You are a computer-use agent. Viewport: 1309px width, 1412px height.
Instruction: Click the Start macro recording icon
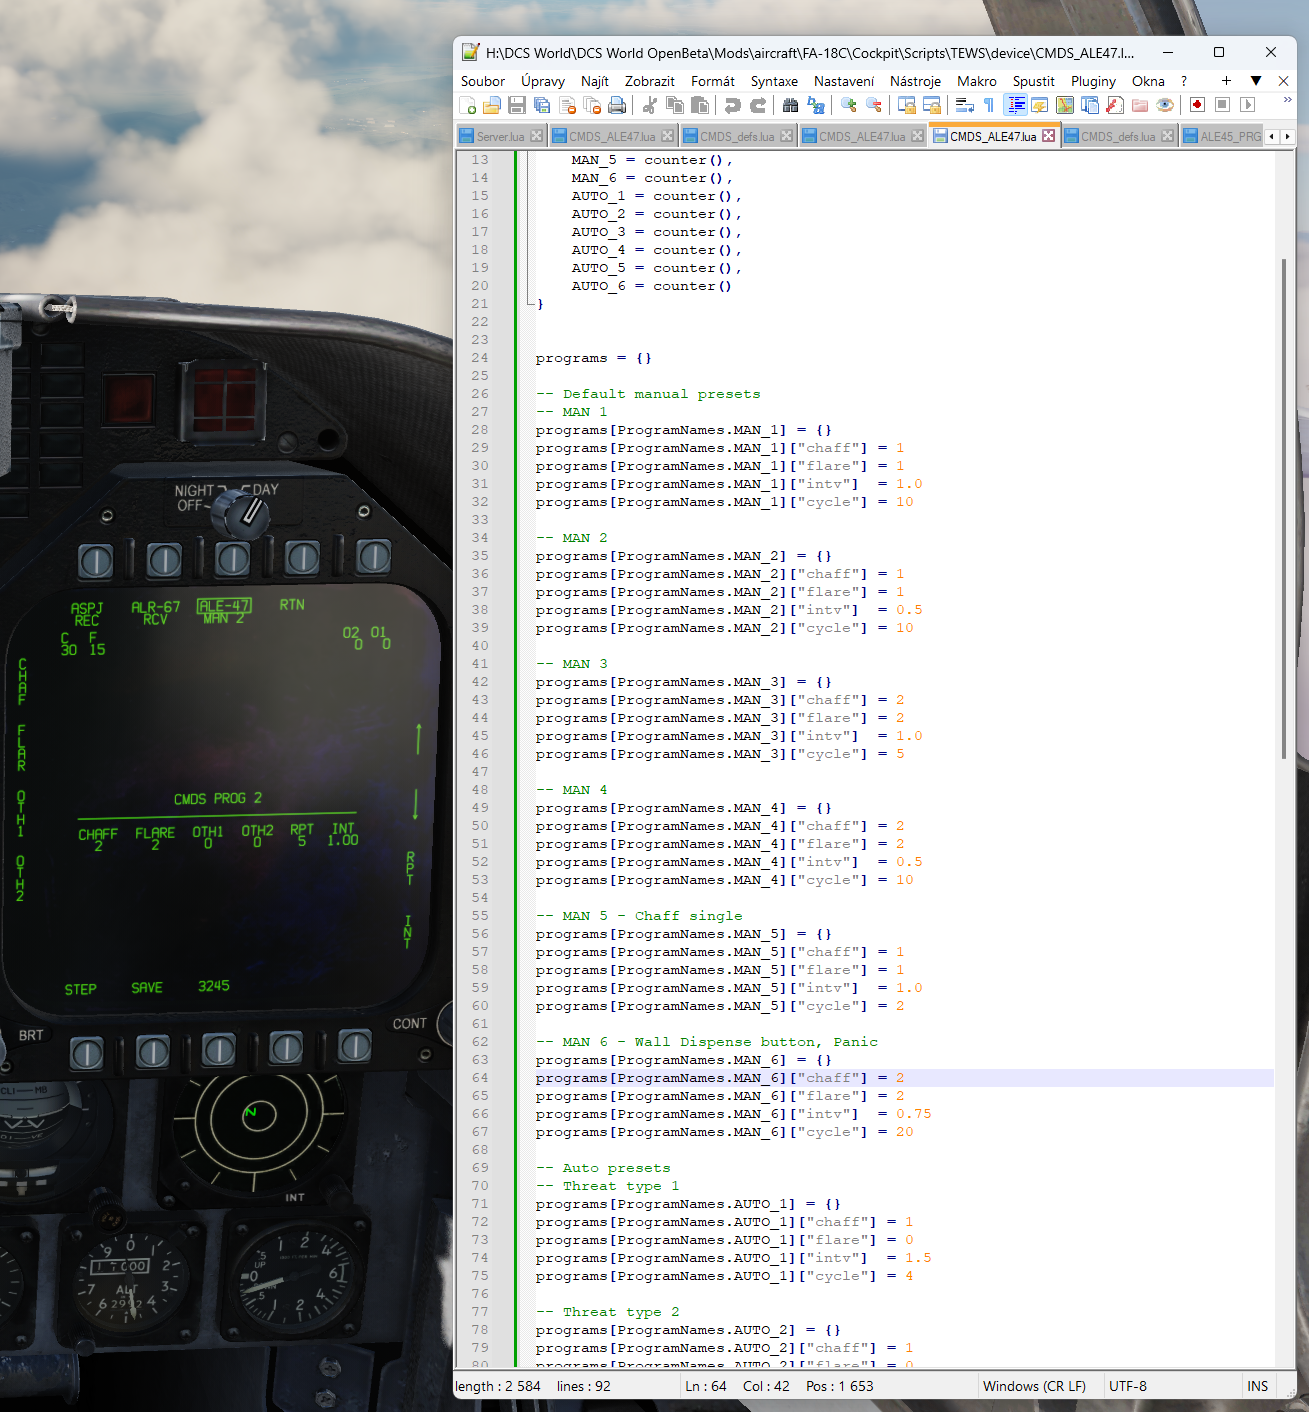1197,105
